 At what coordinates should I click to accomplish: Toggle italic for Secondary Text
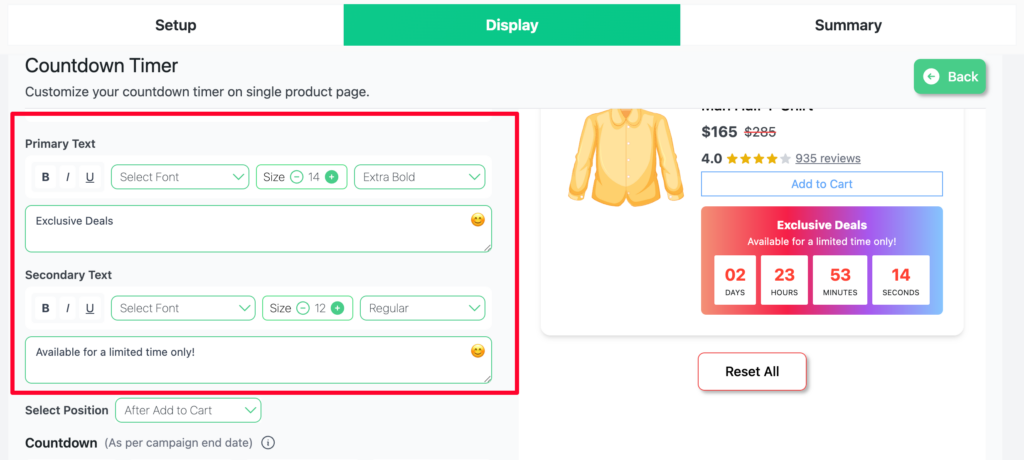[67, 308]
